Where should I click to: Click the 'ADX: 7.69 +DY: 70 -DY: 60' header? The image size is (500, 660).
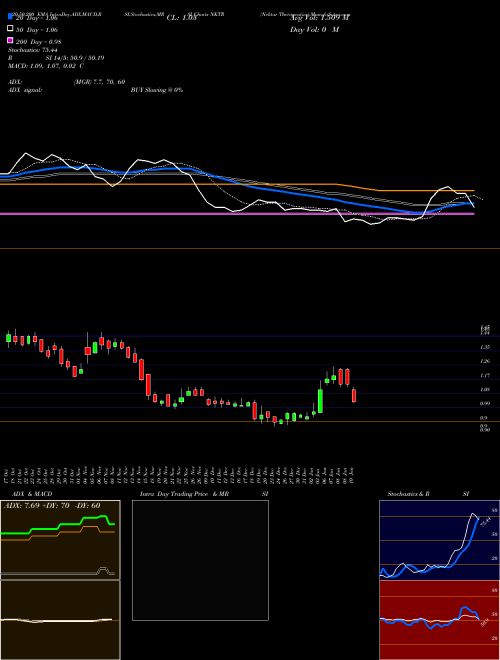(52, 505)
